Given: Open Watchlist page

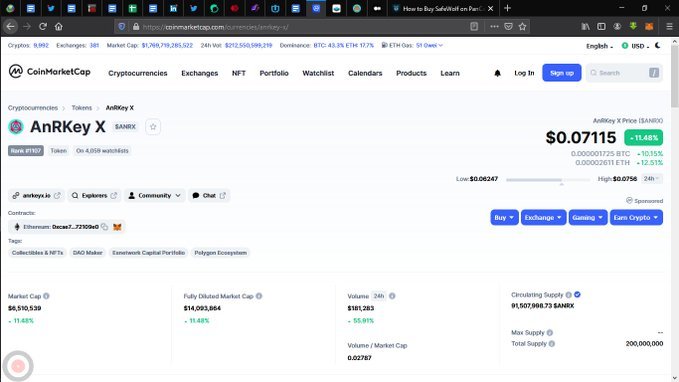Looking at the screenshot, I should click(318, 73).
